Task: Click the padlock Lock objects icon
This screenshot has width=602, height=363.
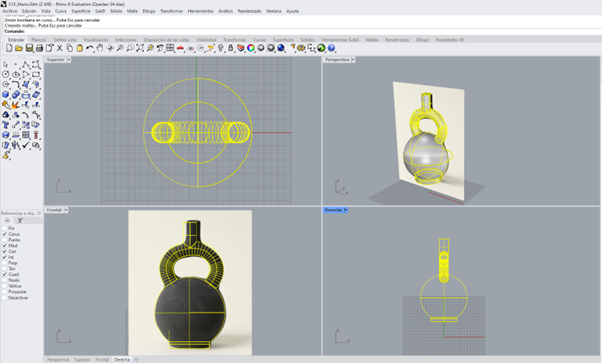Action: tap(230, 48)
